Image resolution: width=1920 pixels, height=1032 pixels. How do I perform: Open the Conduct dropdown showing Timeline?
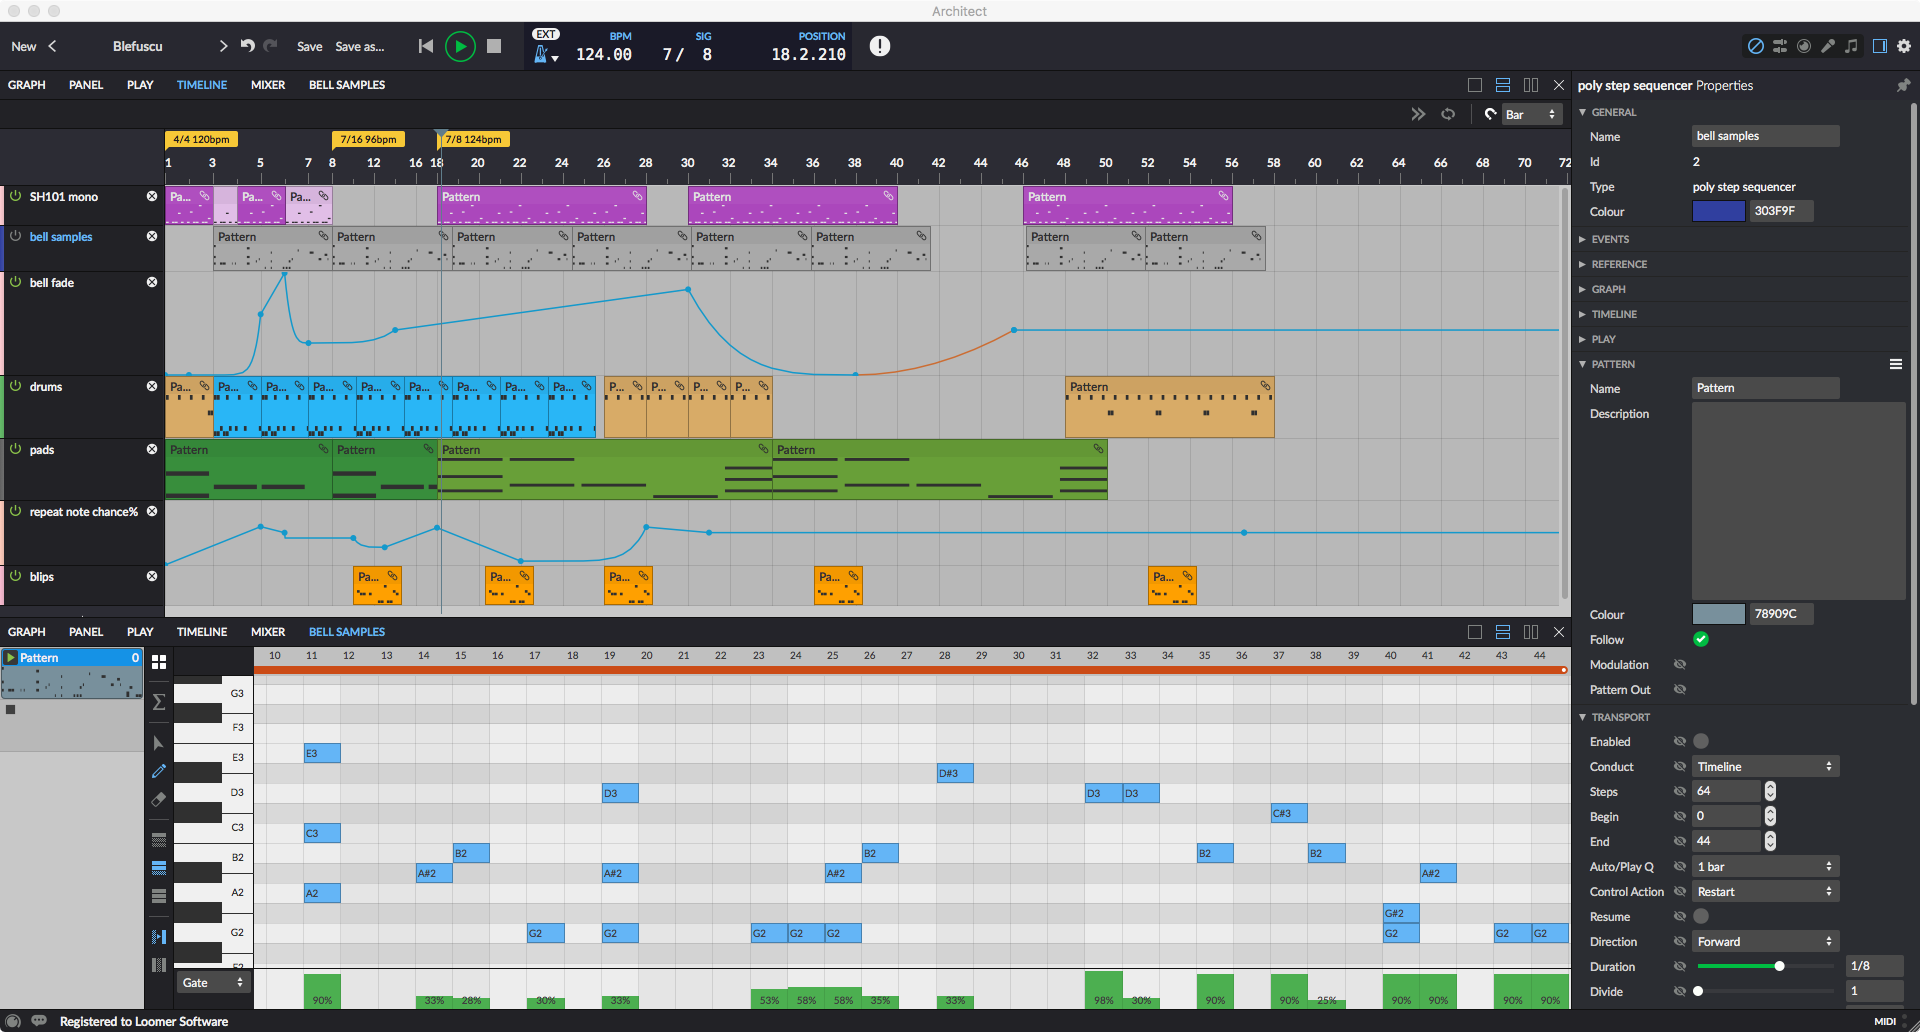[x=1765, y=766]
